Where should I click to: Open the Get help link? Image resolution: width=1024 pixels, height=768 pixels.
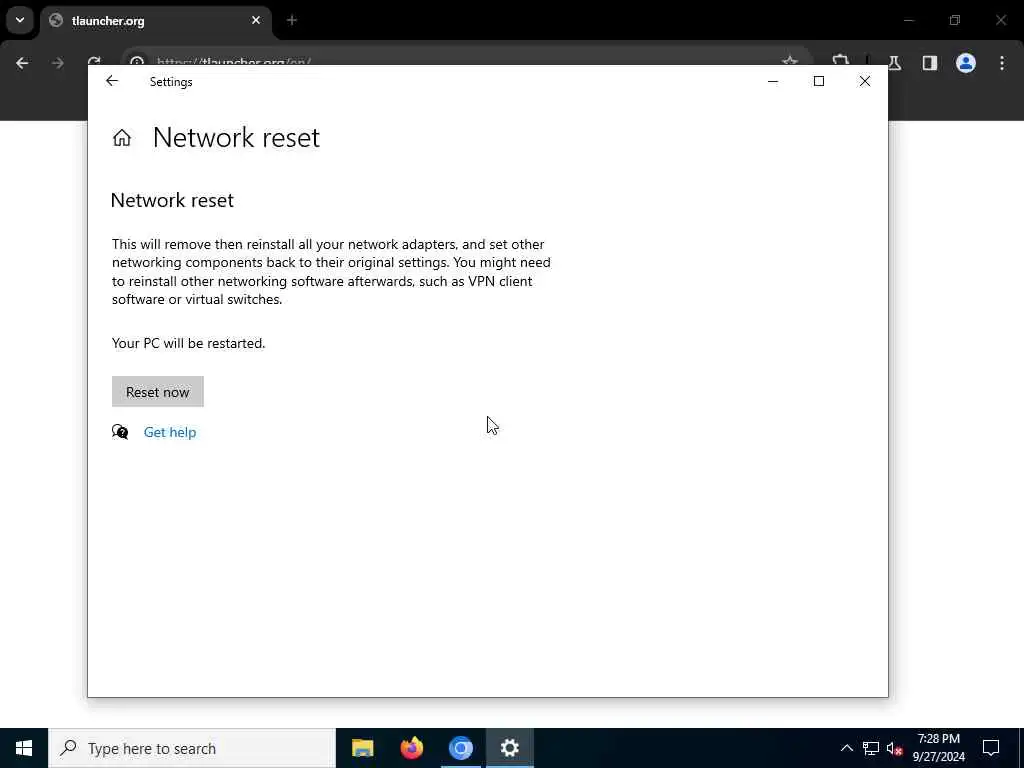point(170,432)
